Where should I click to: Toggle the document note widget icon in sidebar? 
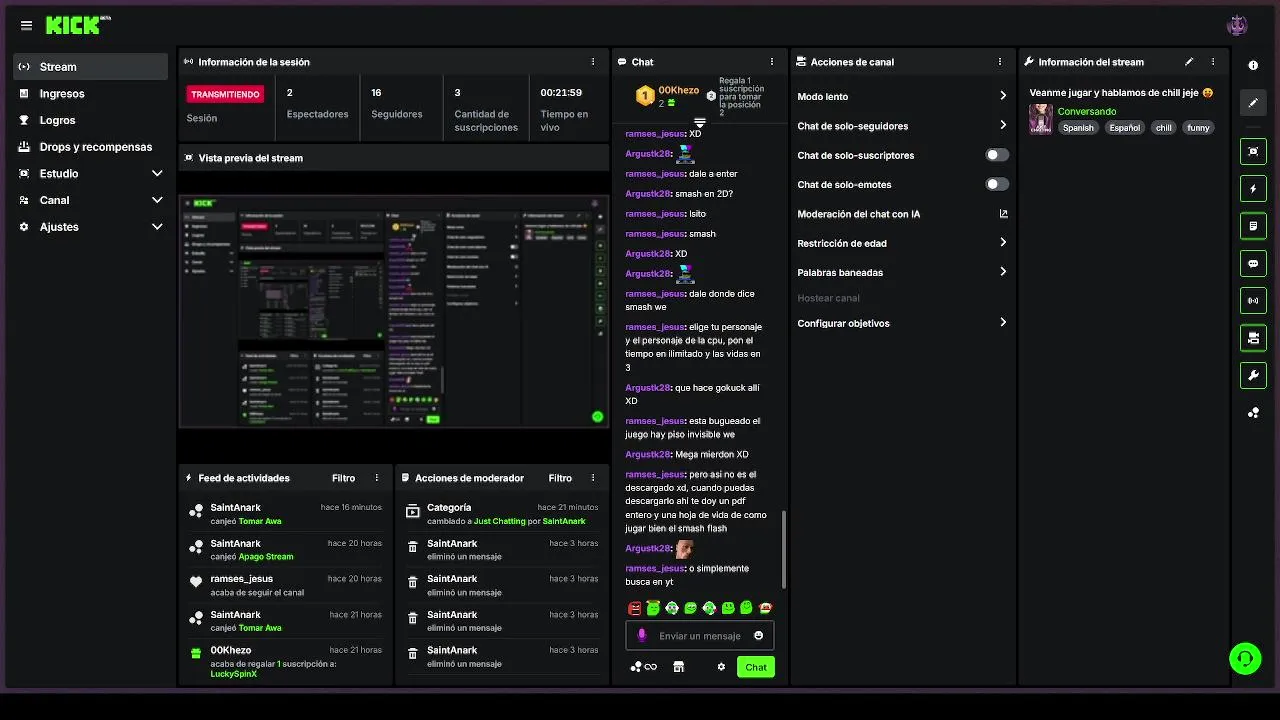pos(1253,226)
